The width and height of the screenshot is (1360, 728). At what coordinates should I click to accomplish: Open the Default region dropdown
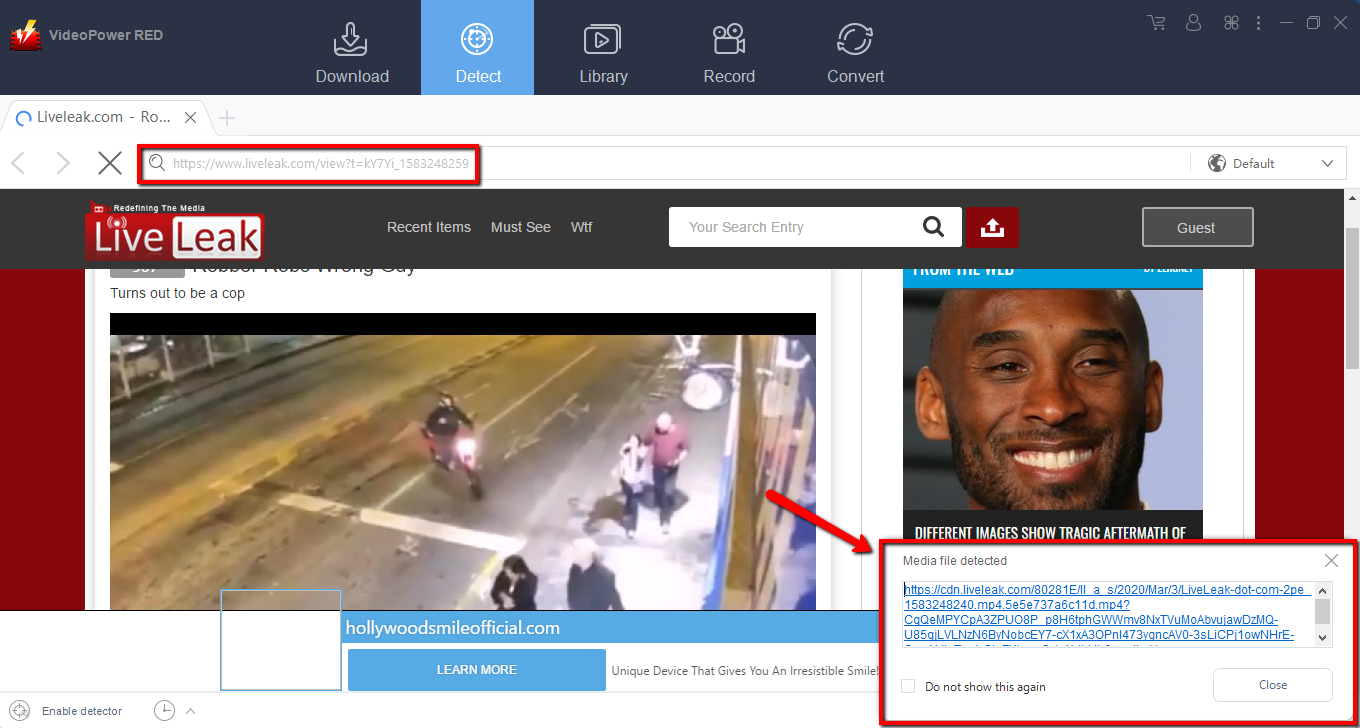click(1268, 163)
